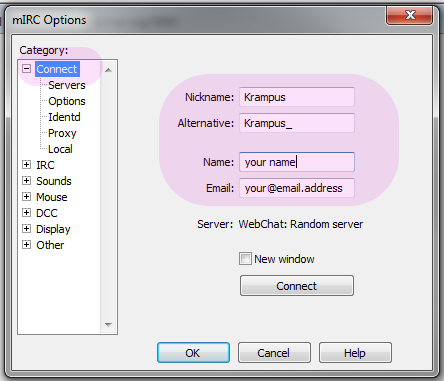Expand the Sounds category
The image size is (444, 381).
[26, 181]
